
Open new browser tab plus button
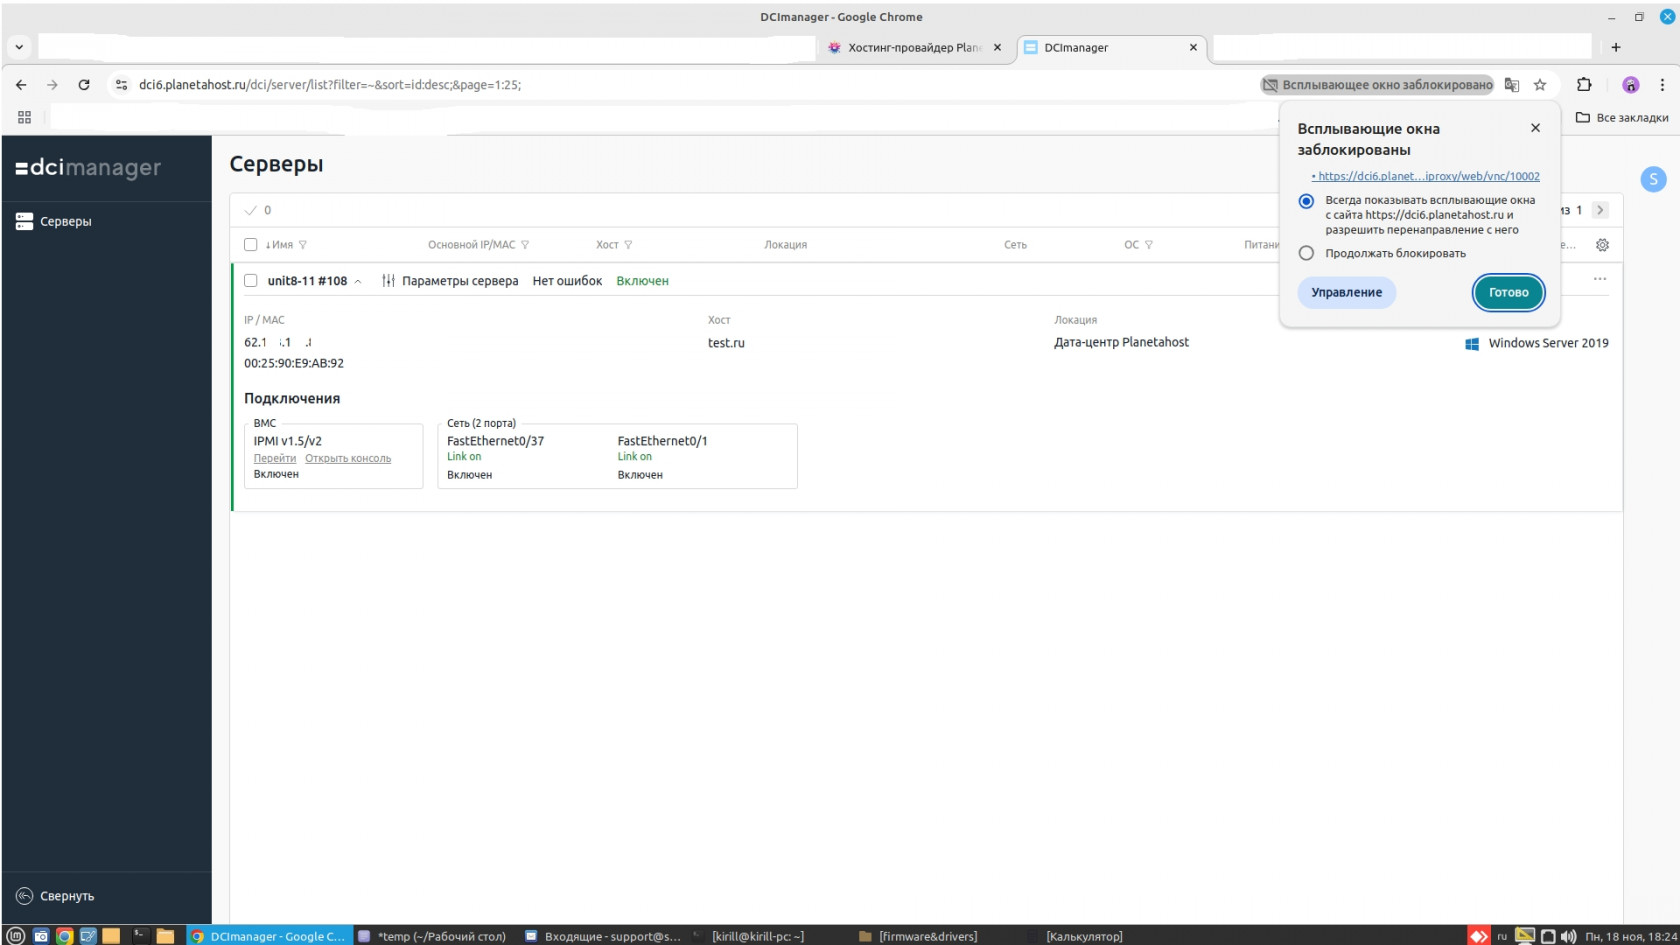pyautogui.click(x=1615, y=47)
